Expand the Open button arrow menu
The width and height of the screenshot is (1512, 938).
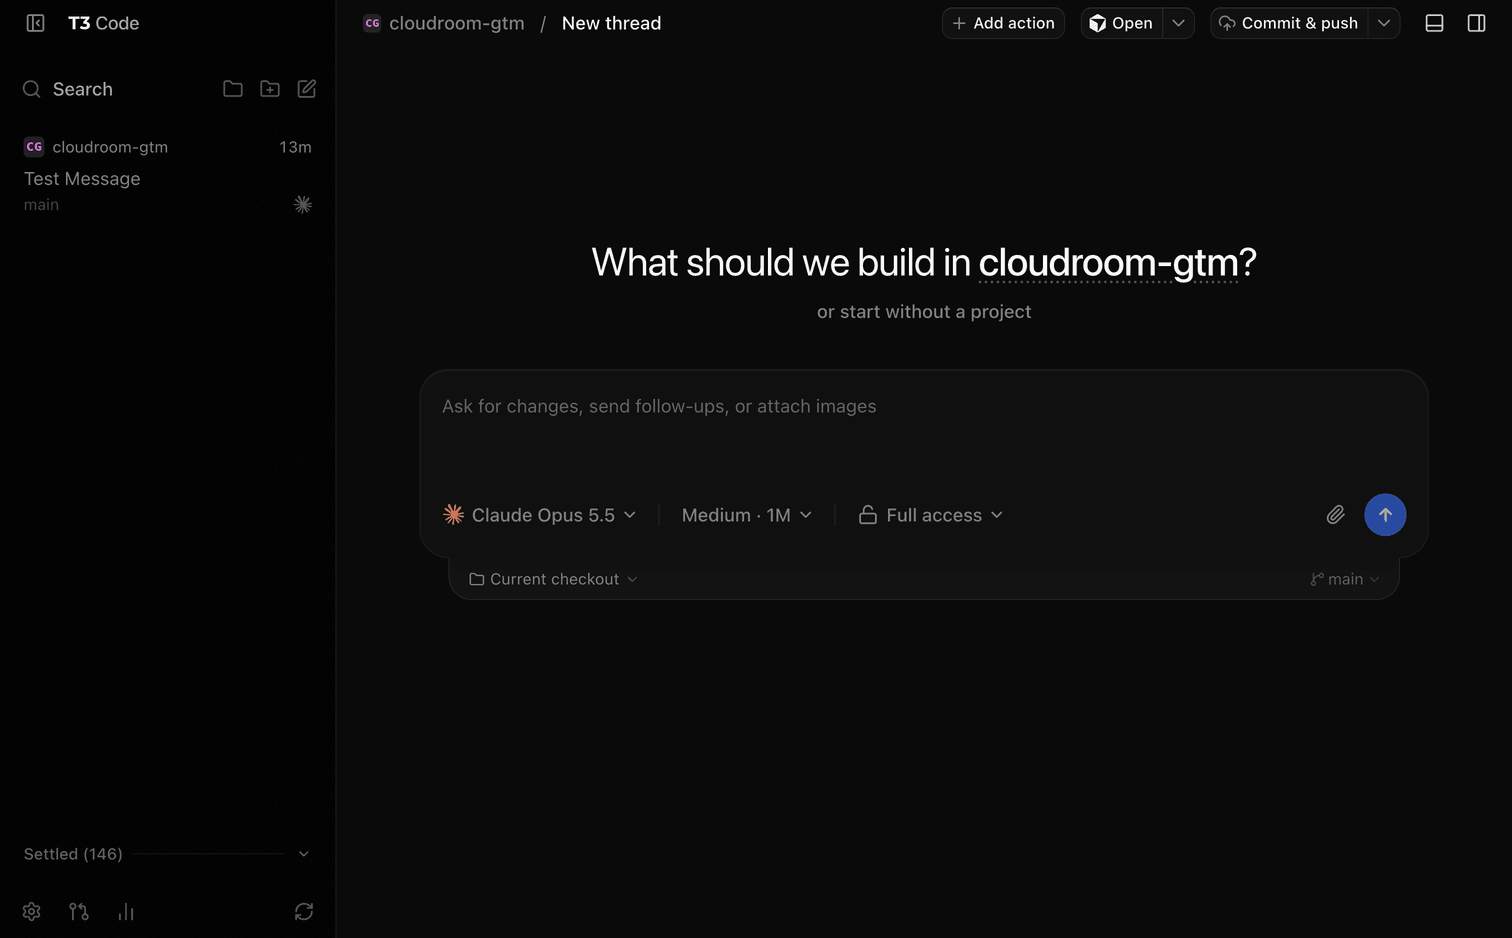click(x=1178, y=23)
